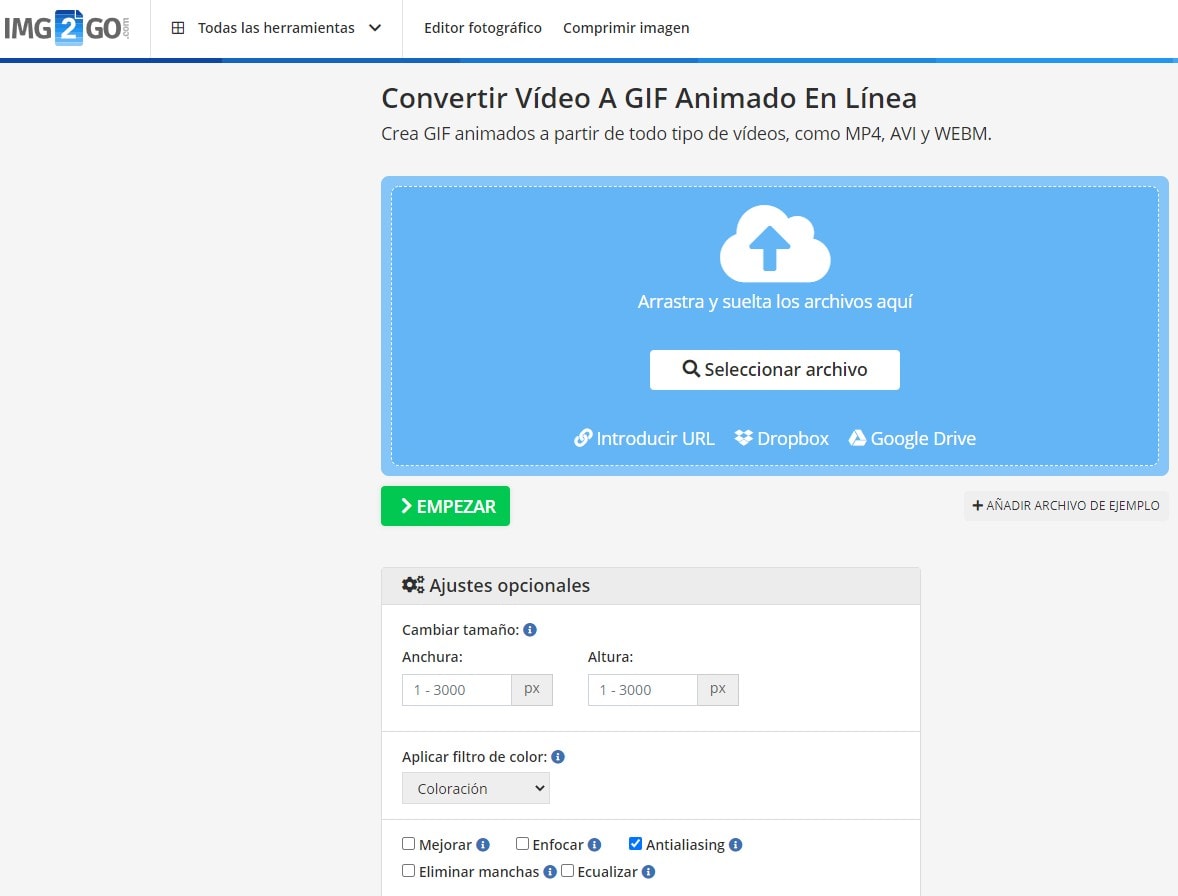Click Añadir archivo de ejemplo
The image size is (1178, 896).
pyautogui.click(x=1066, y=505)
